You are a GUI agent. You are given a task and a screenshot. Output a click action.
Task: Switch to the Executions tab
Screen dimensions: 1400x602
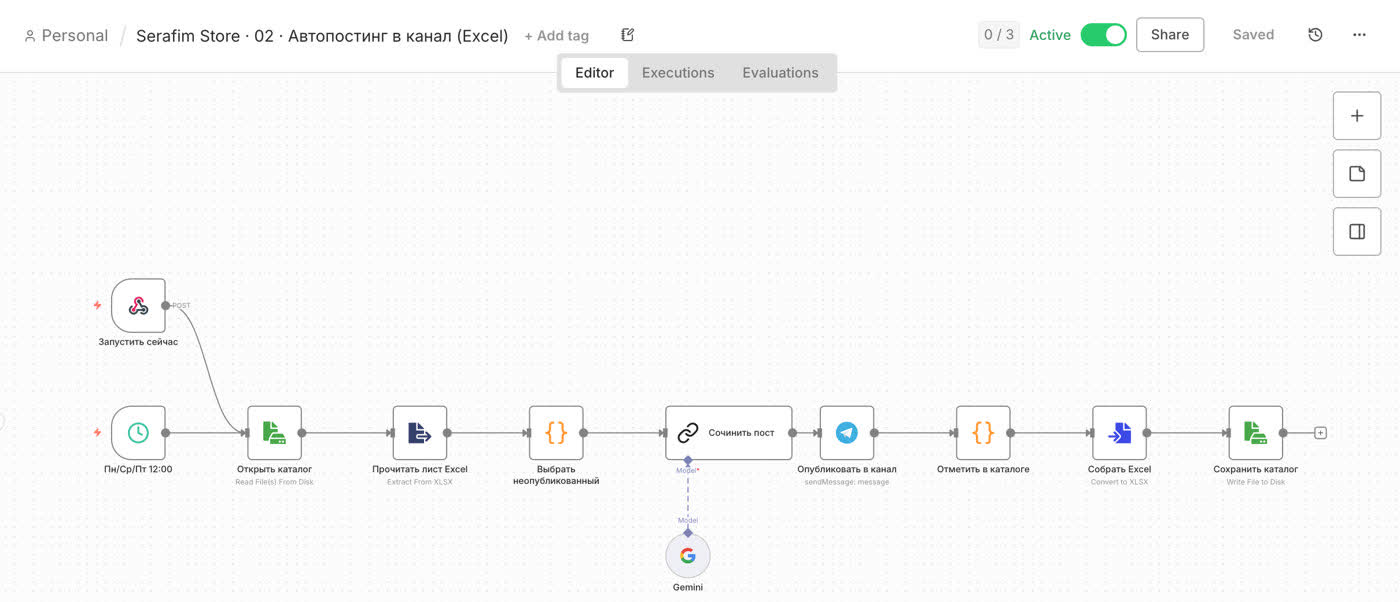(678, 73)
